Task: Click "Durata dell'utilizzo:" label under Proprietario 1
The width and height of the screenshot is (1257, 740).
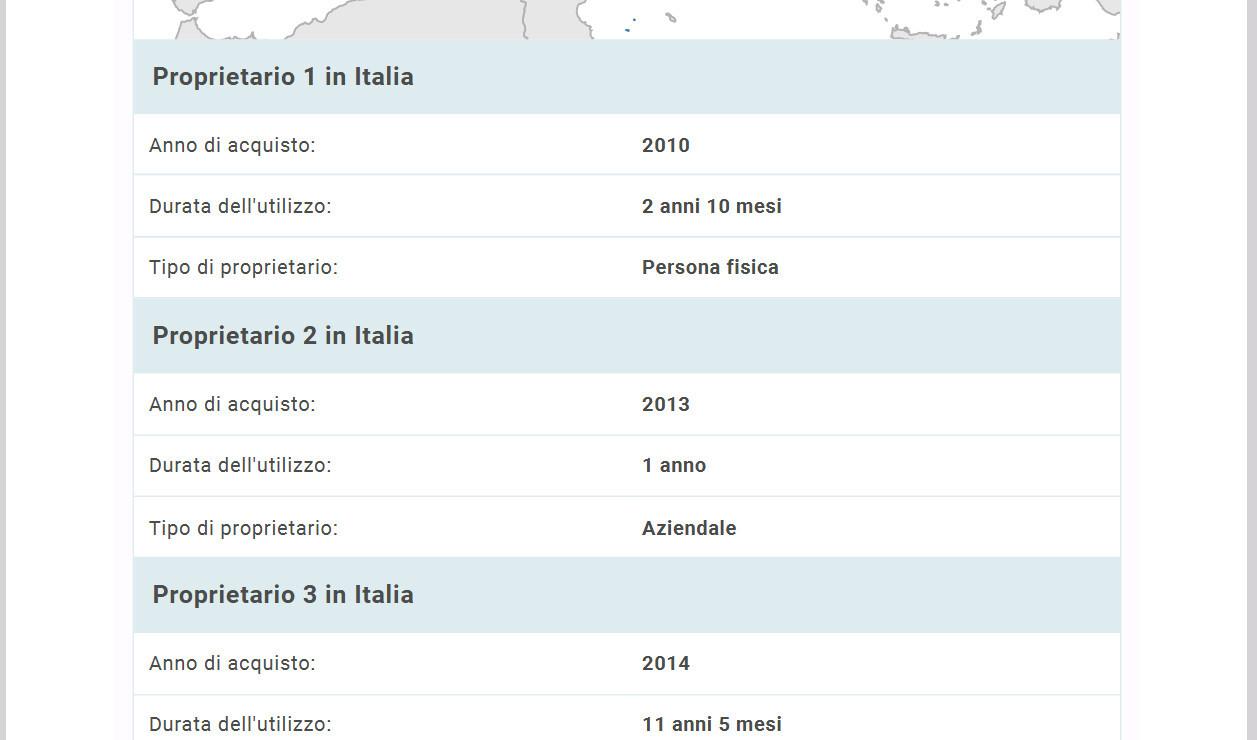Action: pos(240,207)
